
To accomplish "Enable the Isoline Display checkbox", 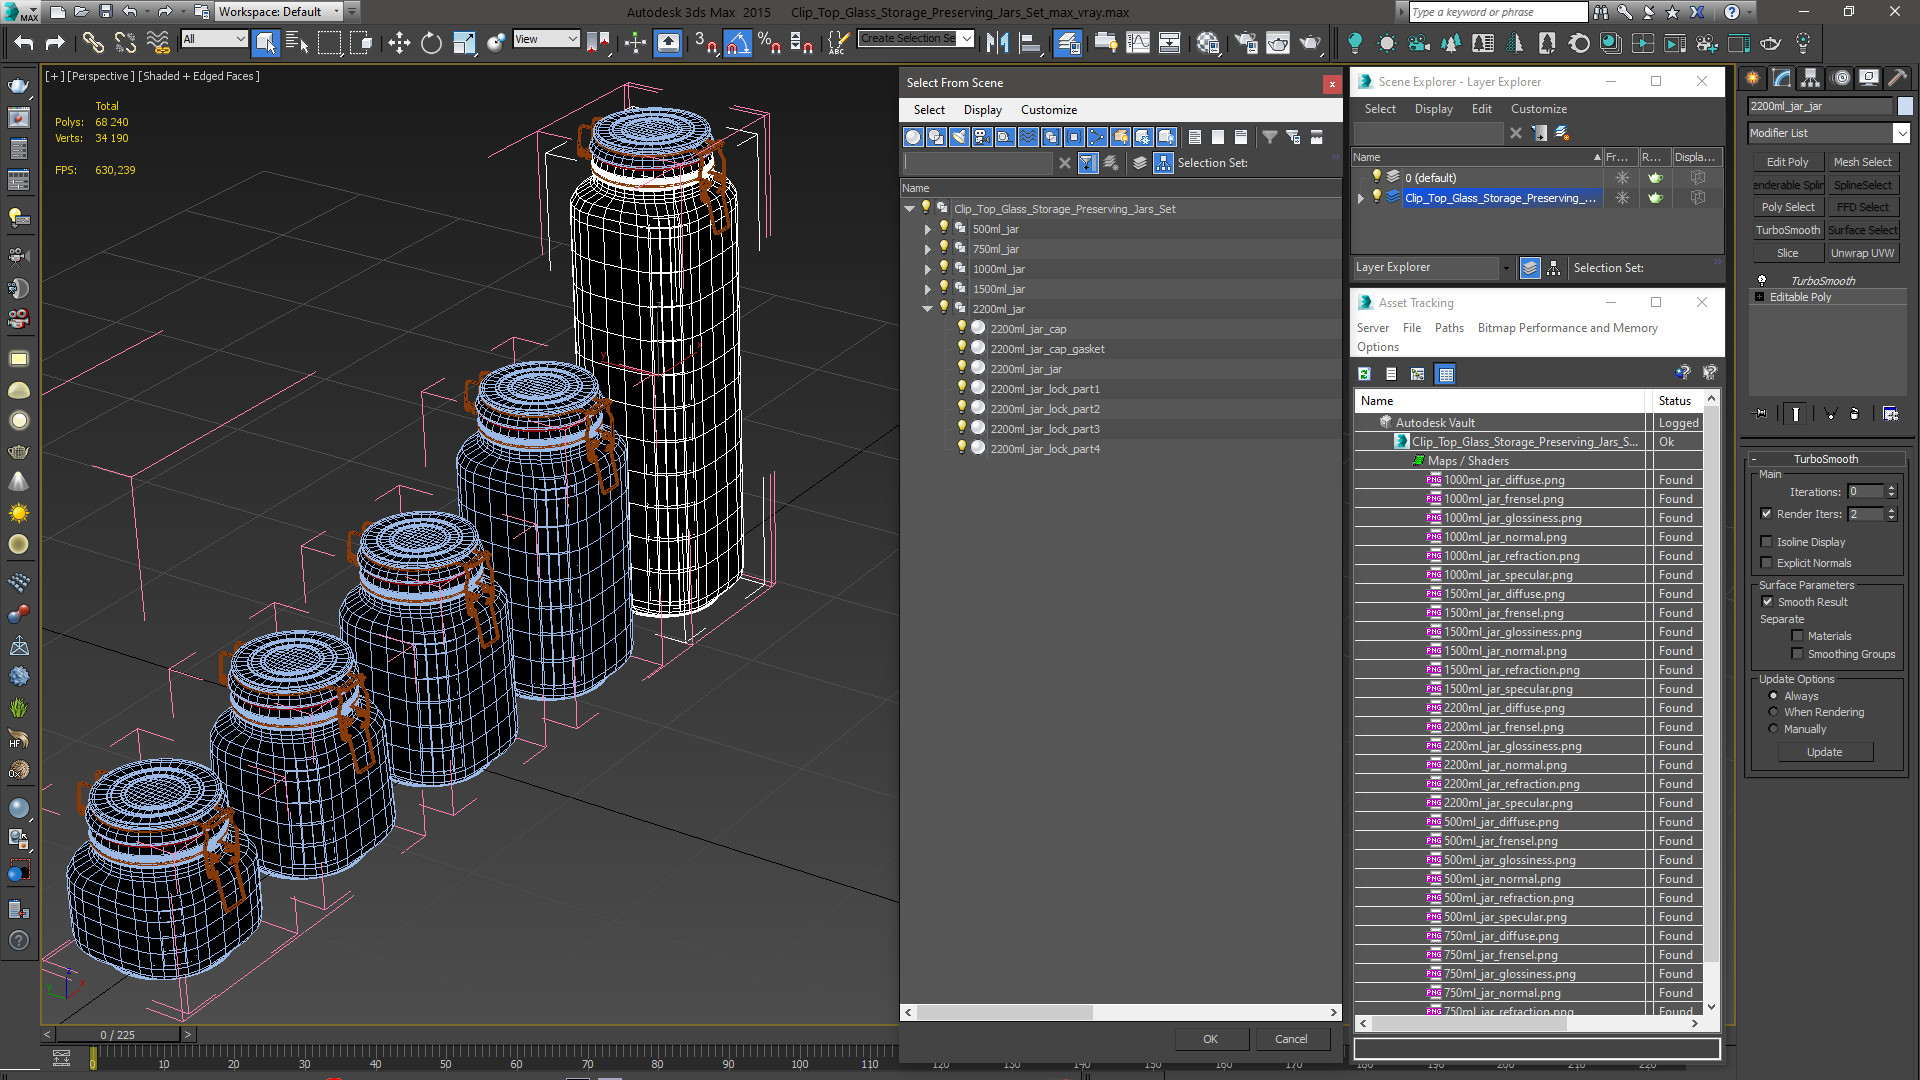I will click(1767, 542).
